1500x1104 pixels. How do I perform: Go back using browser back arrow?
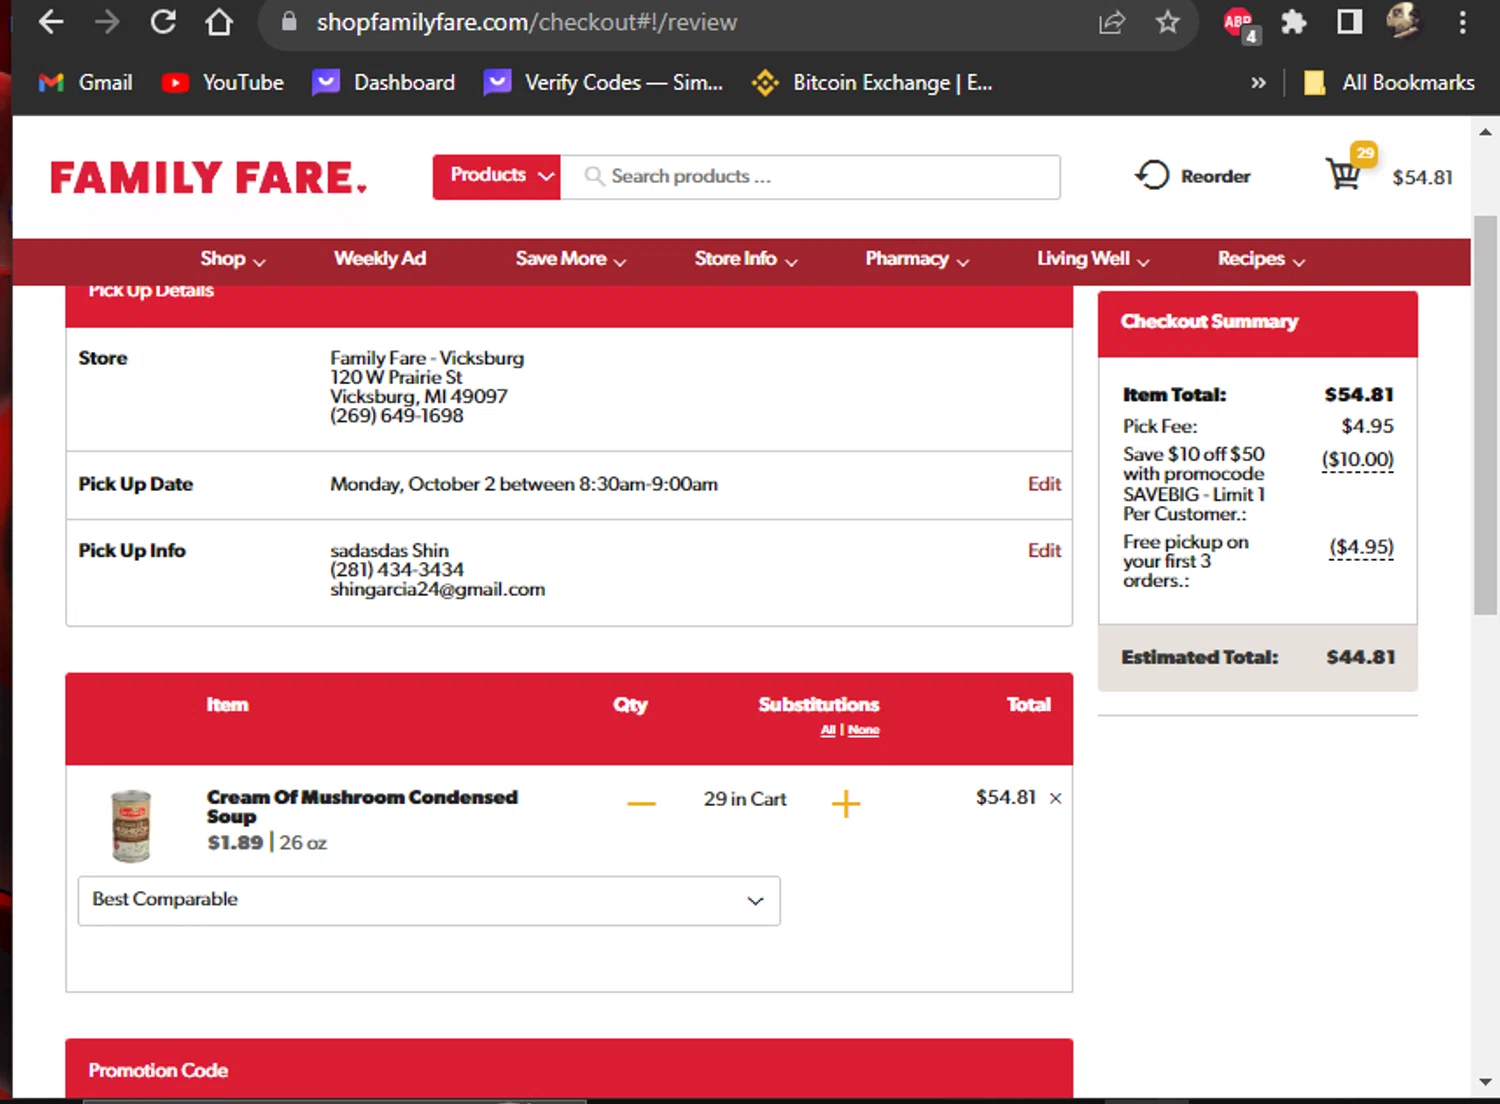tap(50, 22)
